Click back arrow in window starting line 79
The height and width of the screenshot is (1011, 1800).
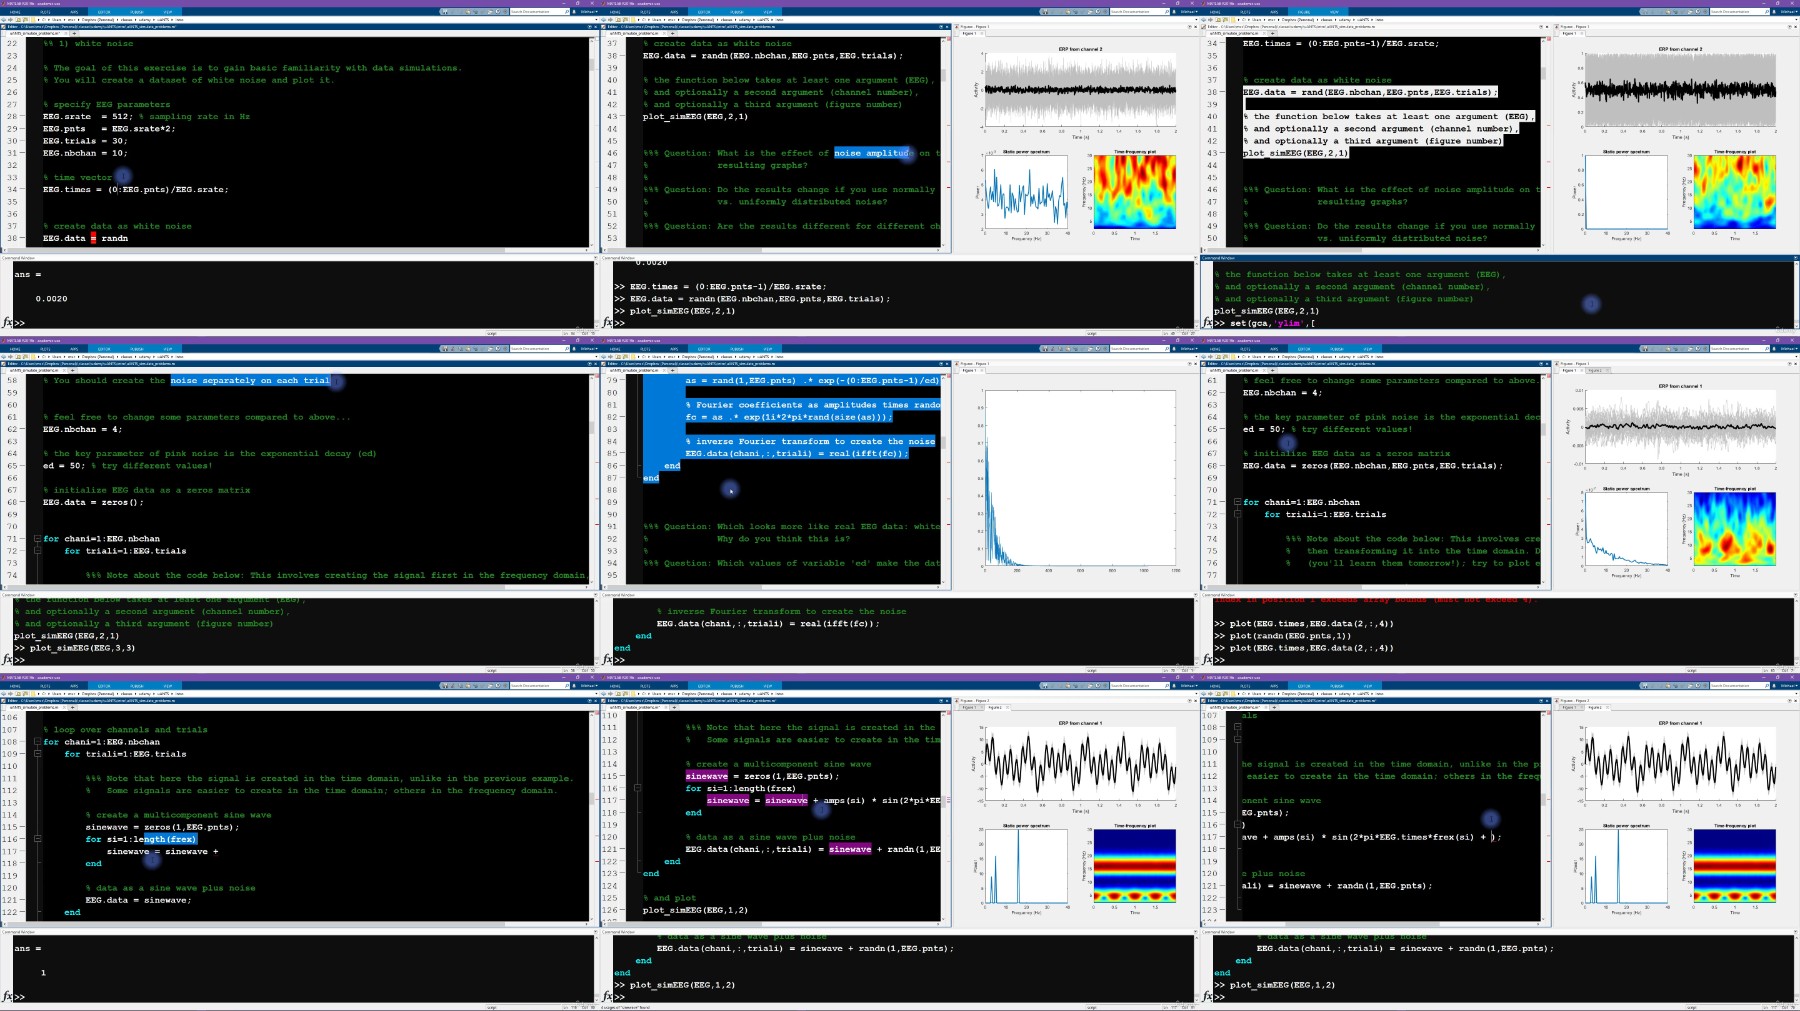(604, 357)
